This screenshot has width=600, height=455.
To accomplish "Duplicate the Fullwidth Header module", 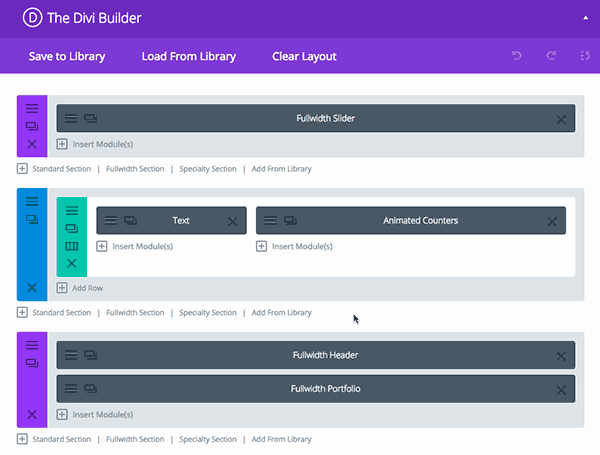I will (x=91, y=356).
